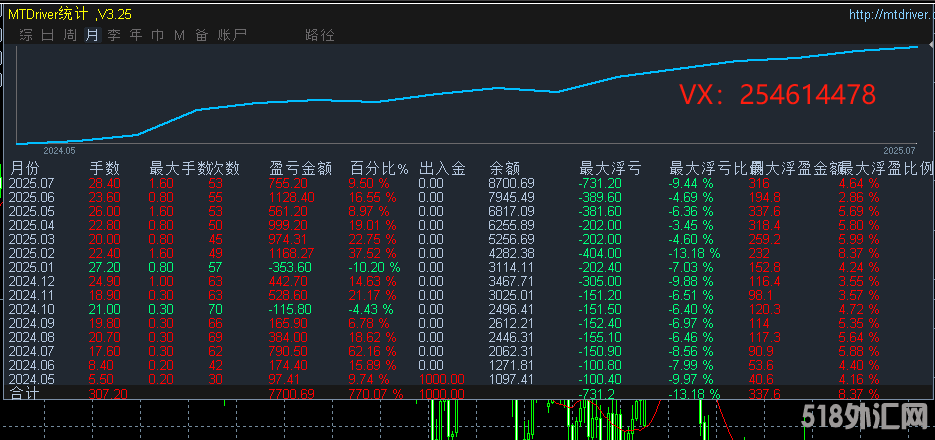Switch to the 综 summary tab
The height and width of the screenshot is (440, 935).
27,35
